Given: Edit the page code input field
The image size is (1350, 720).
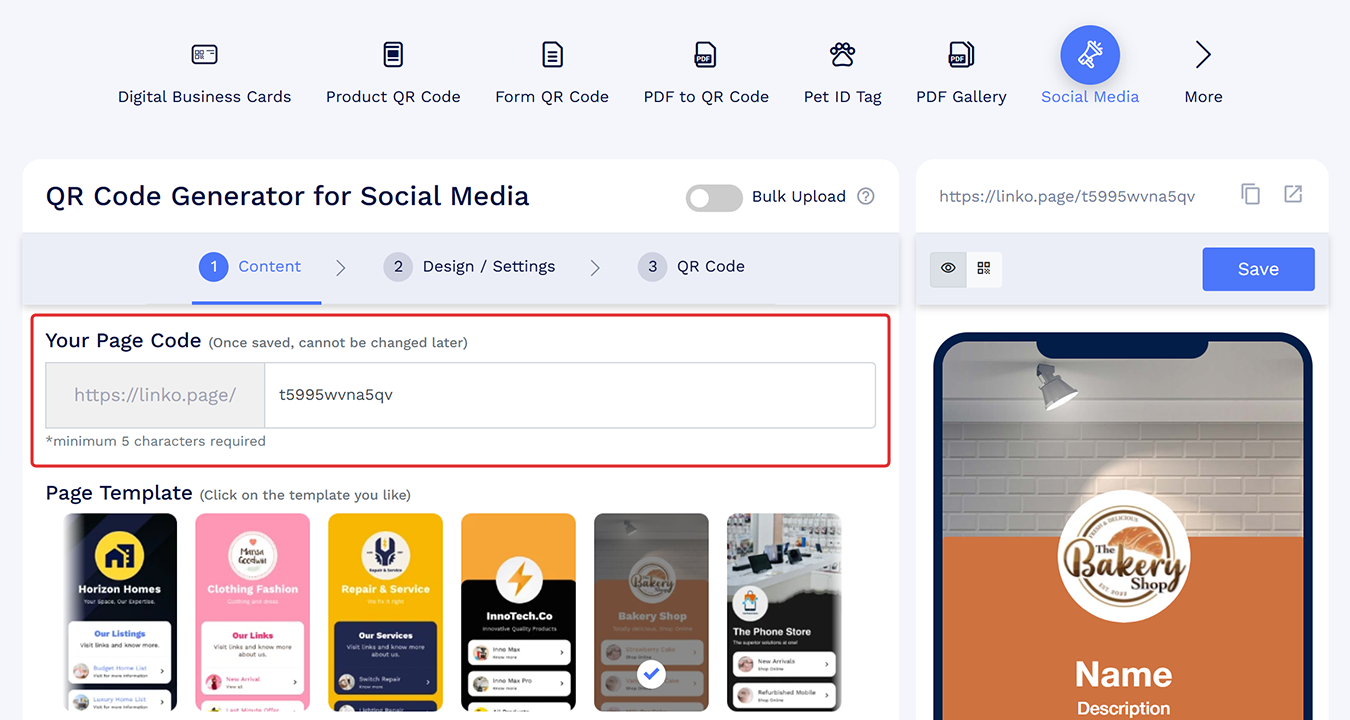Looking at the screenshot, I should tap(569, 395).
